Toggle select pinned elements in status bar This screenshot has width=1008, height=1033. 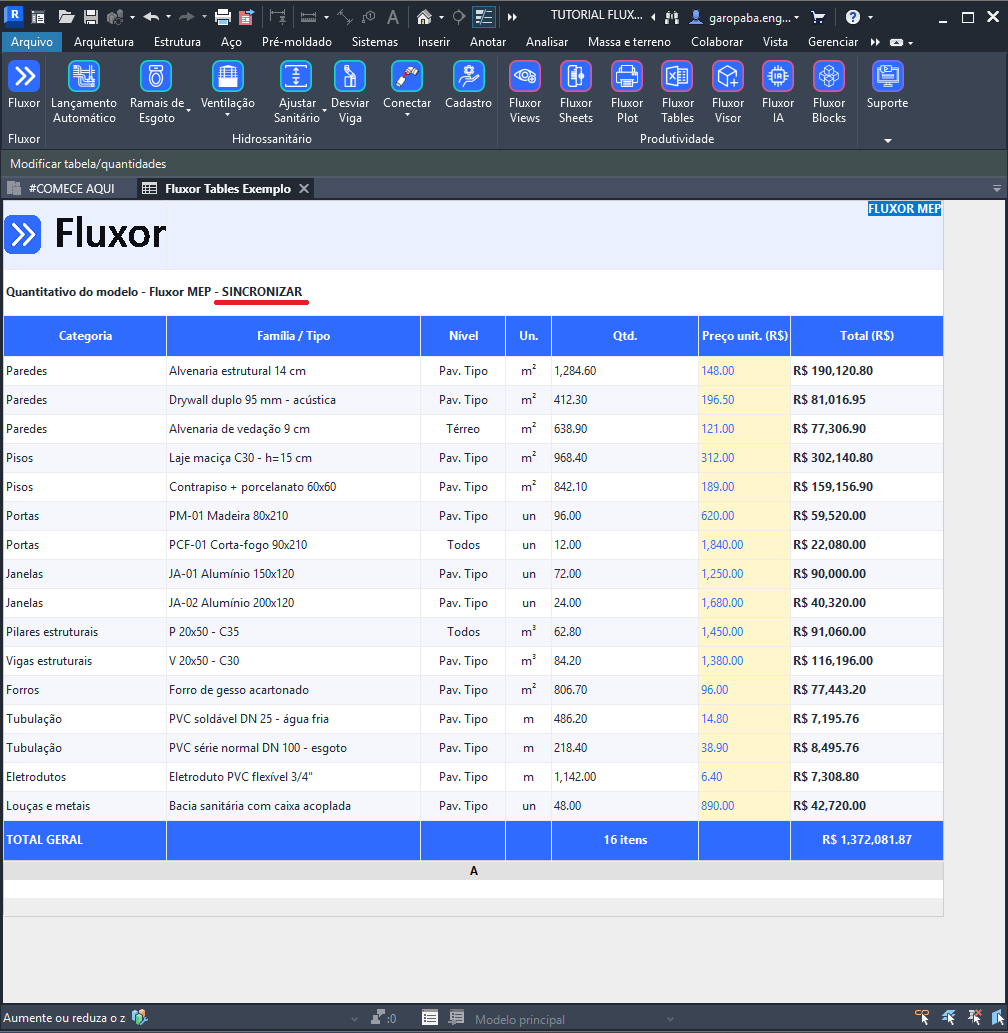974,1018
